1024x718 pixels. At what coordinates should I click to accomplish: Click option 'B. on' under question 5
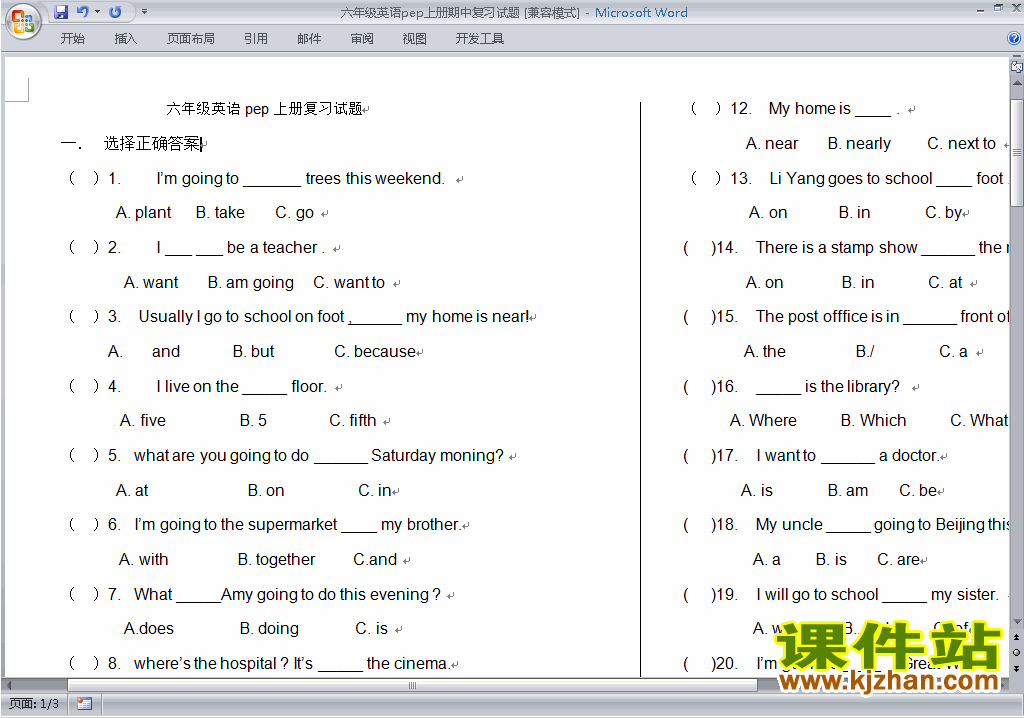(x=266, y=491)
